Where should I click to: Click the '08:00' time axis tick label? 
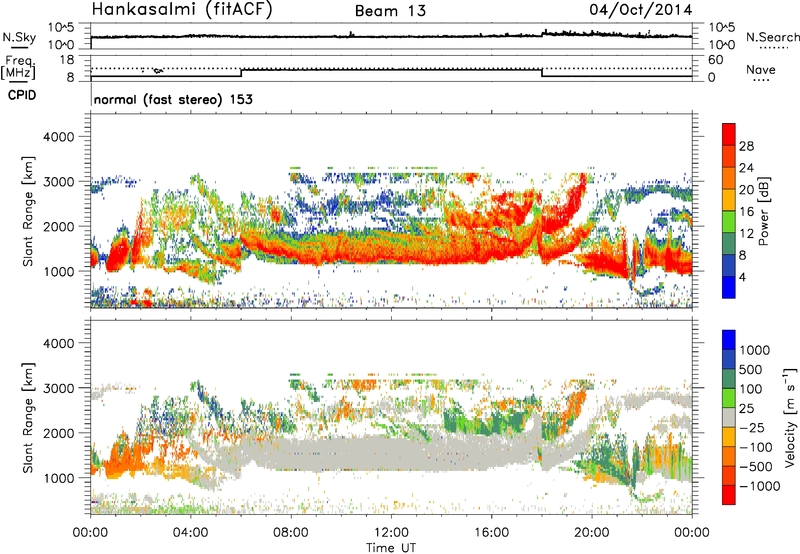point(291,533)
